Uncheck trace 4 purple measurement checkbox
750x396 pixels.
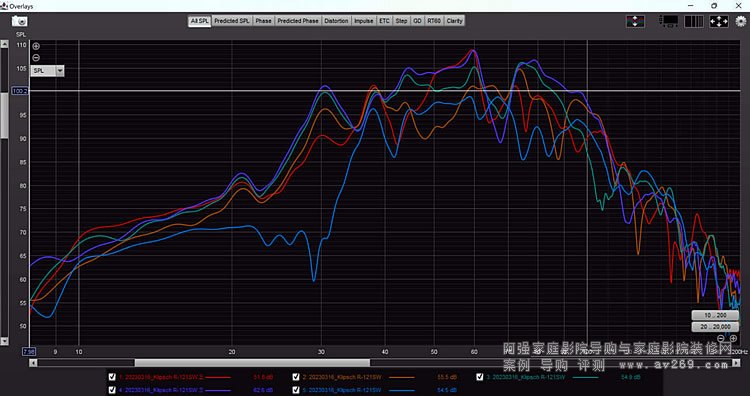coord(112,389)
